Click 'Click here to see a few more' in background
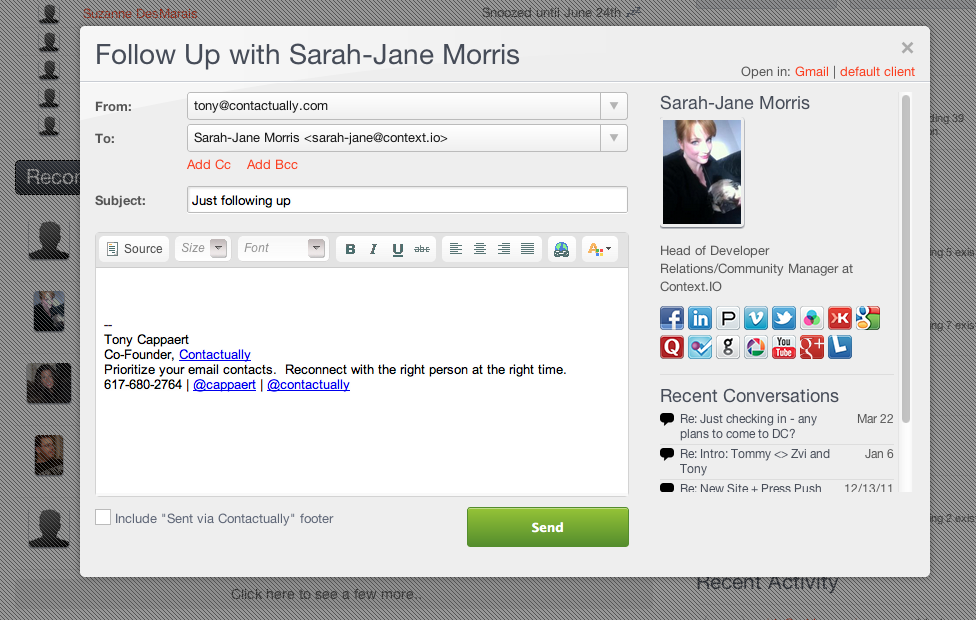 (326, 594)
